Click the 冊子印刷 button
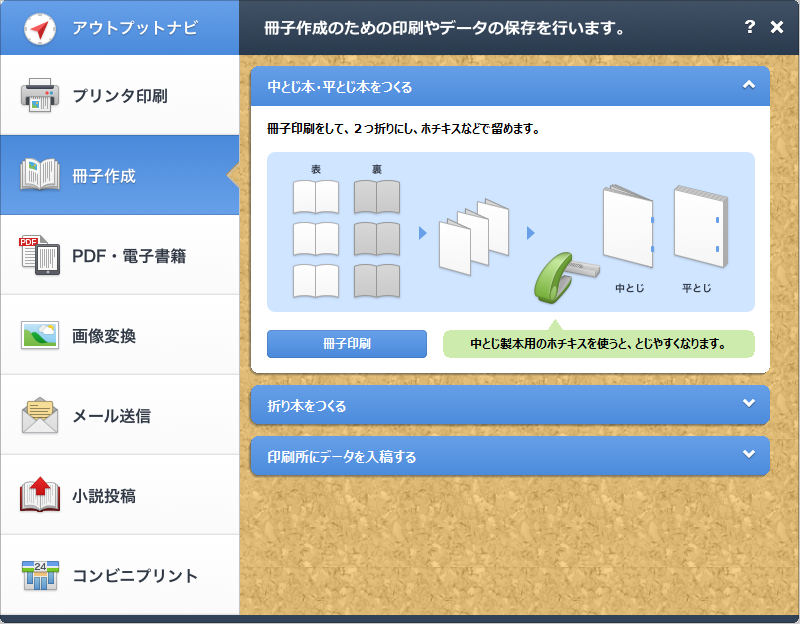The image size is (800, 624). coord(346,343)
